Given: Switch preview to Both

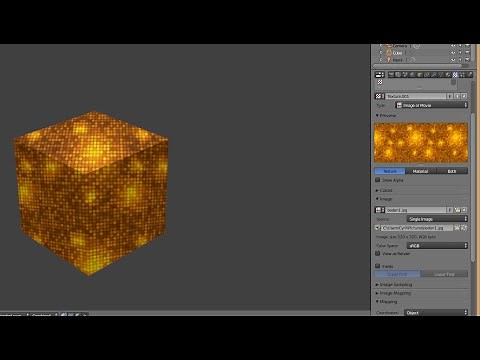Looking at the screenshot, I should click(452, 171).
